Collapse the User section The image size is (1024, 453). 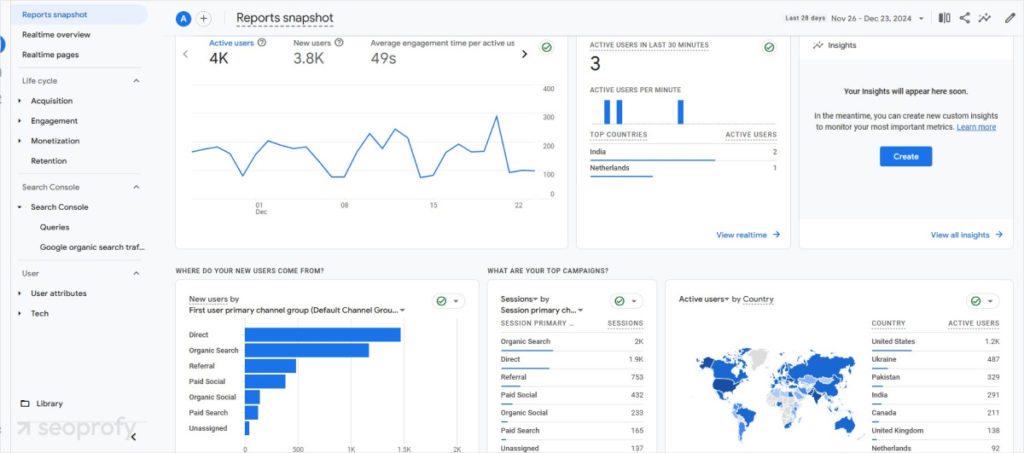tap(136, 273)
